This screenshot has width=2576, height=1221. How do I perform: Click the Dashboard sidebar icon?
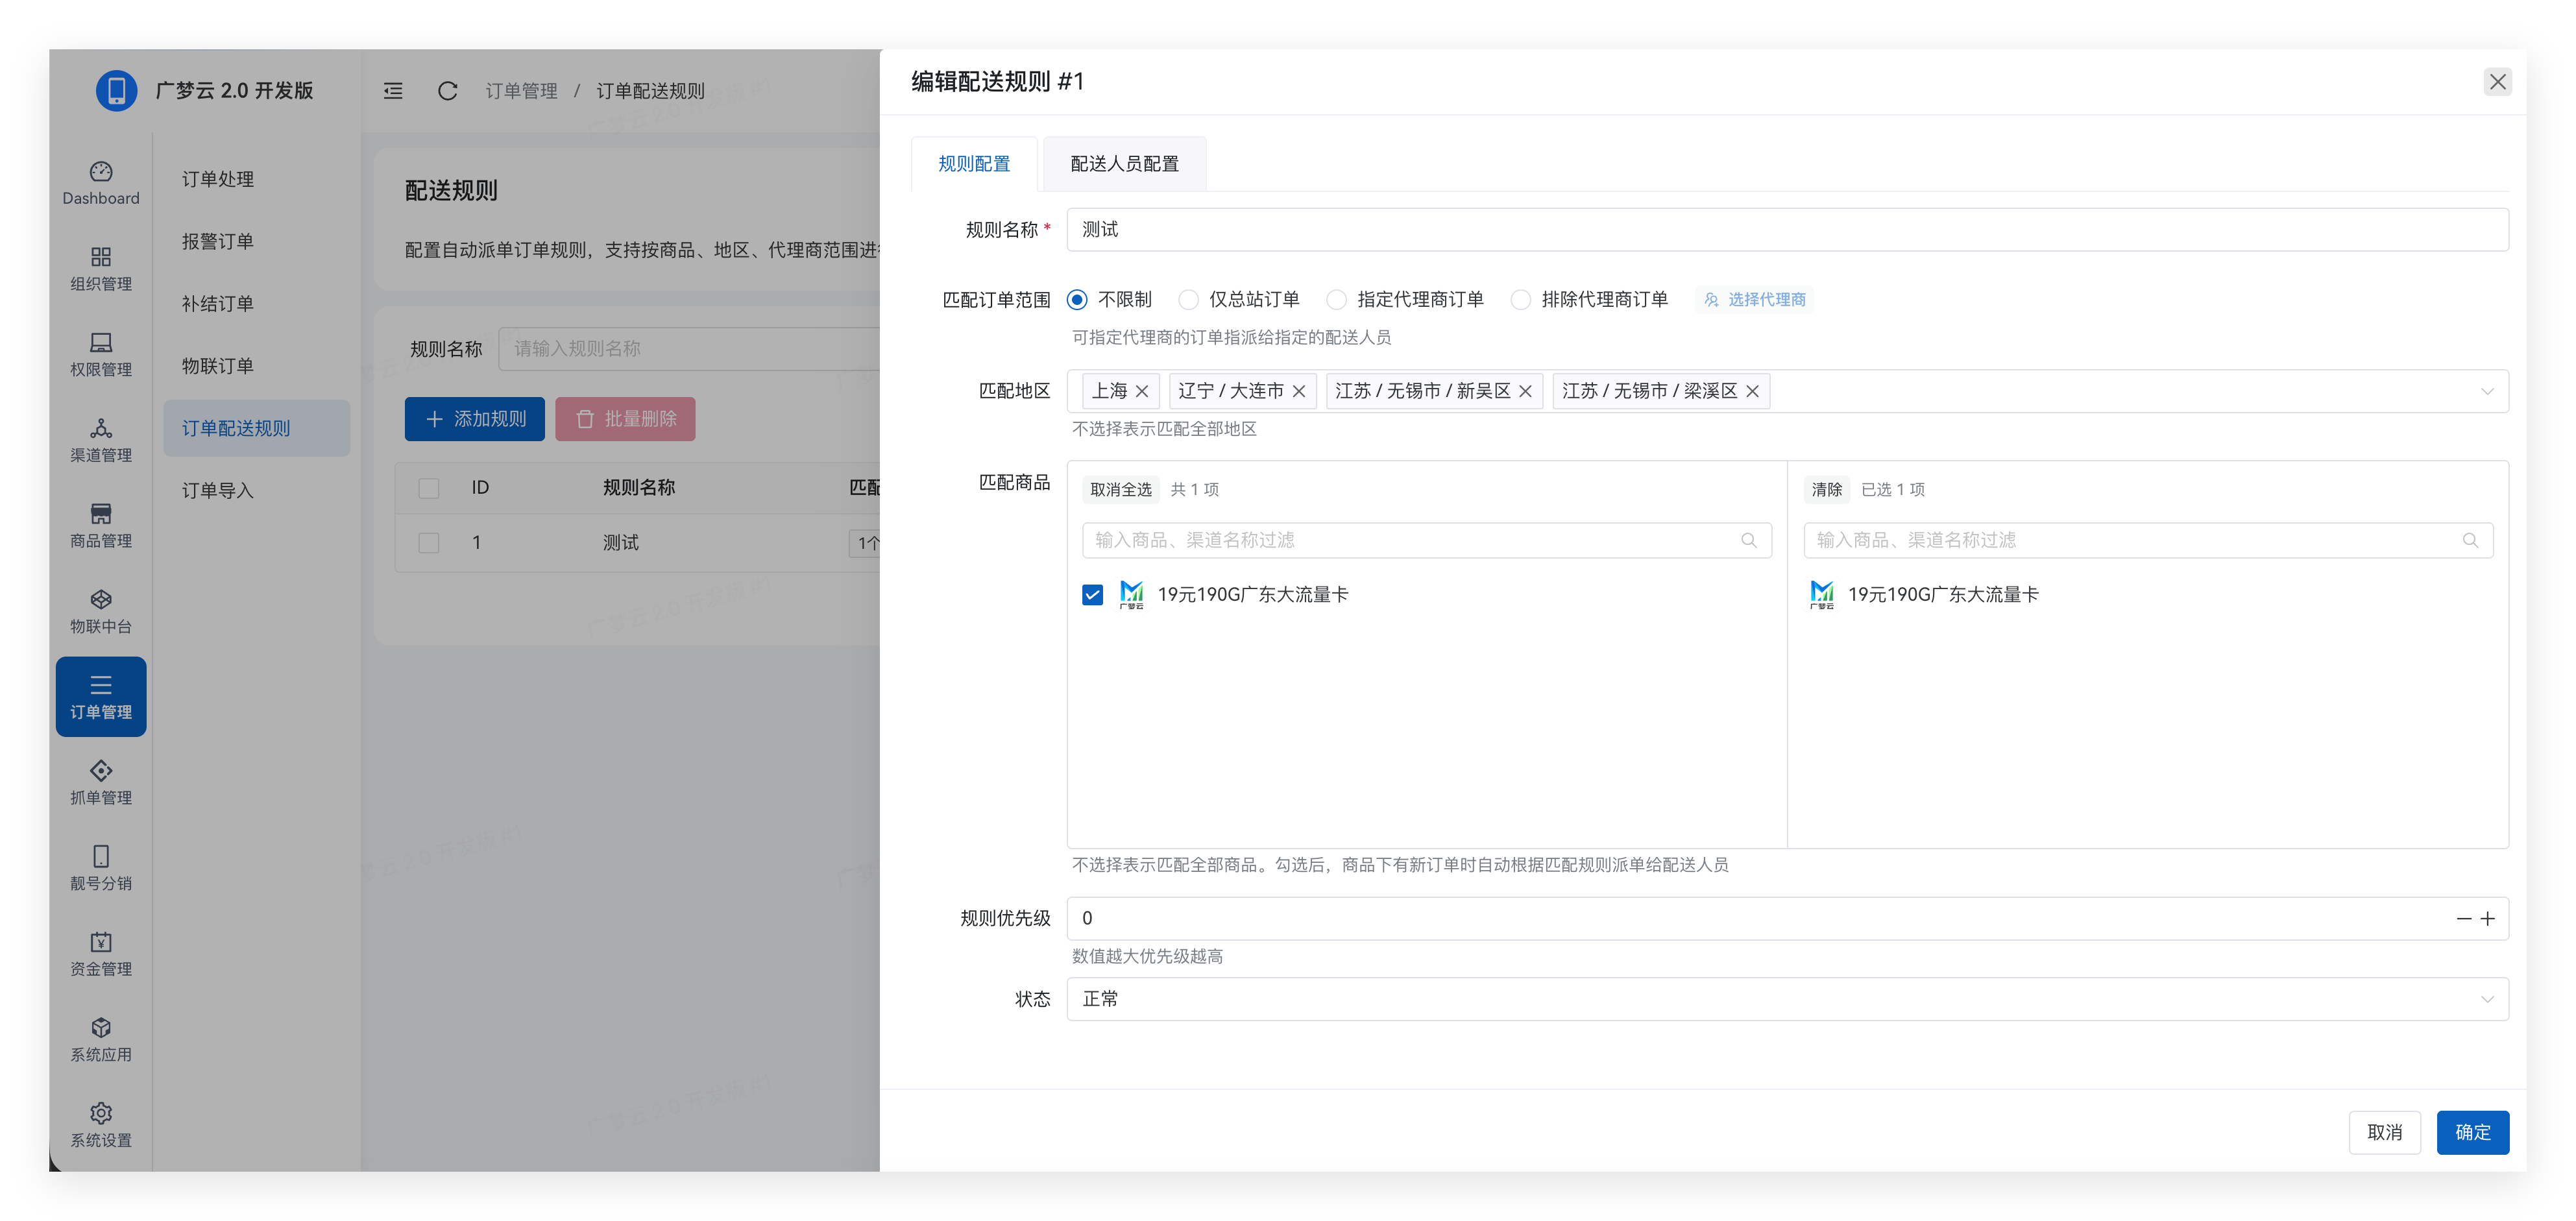point(101,172)
